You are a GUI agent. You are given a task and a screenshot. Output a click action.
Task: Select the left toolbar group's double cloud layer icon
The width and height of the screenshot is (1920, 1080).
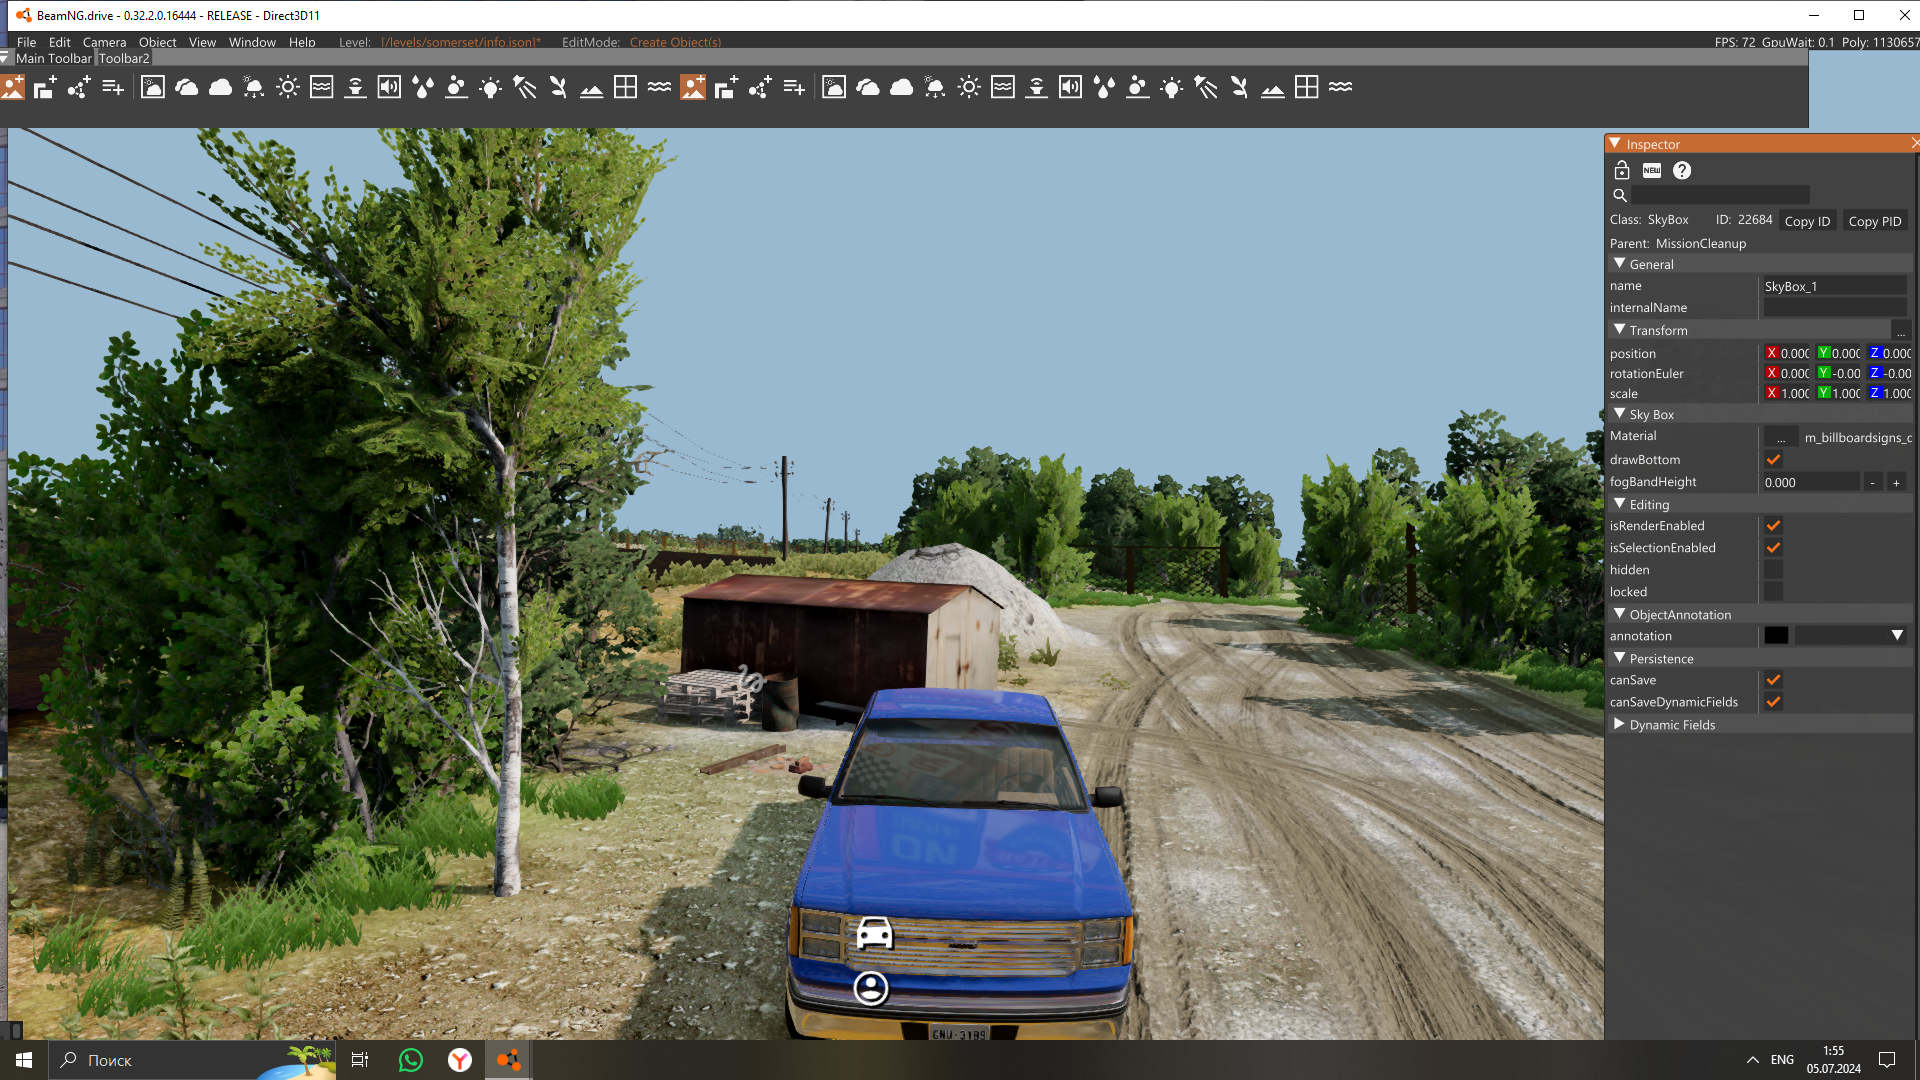pos(187,88)
